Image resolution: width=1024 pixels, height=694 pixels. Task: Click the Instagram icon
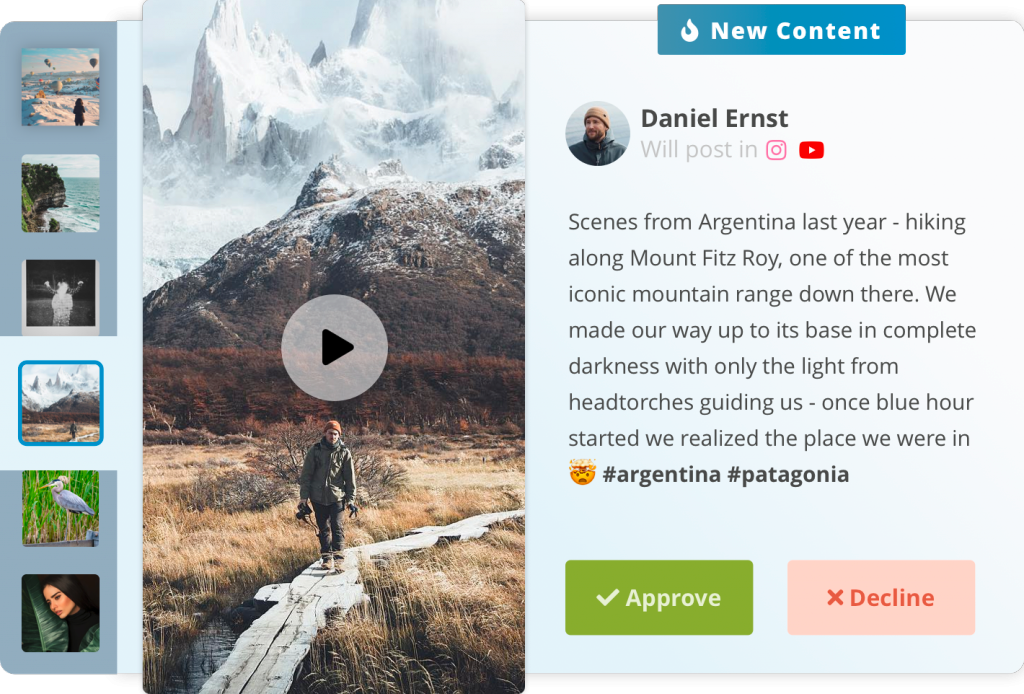point(776,150)
